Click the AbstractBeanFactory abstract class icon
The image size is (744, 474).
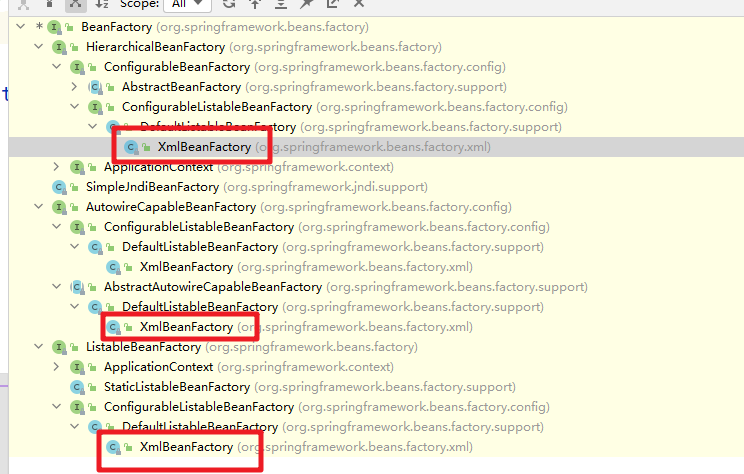(x=95, y=87)
